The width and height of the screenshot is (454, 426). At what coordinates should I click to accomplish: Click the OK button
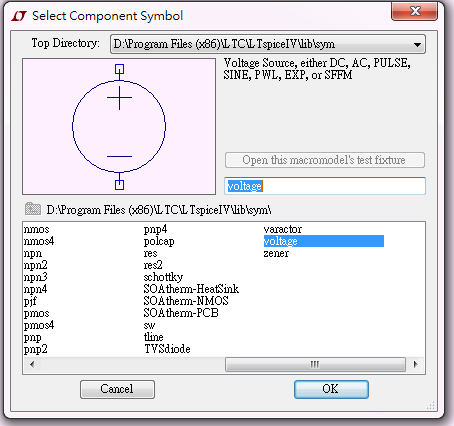tap(331, 389)
